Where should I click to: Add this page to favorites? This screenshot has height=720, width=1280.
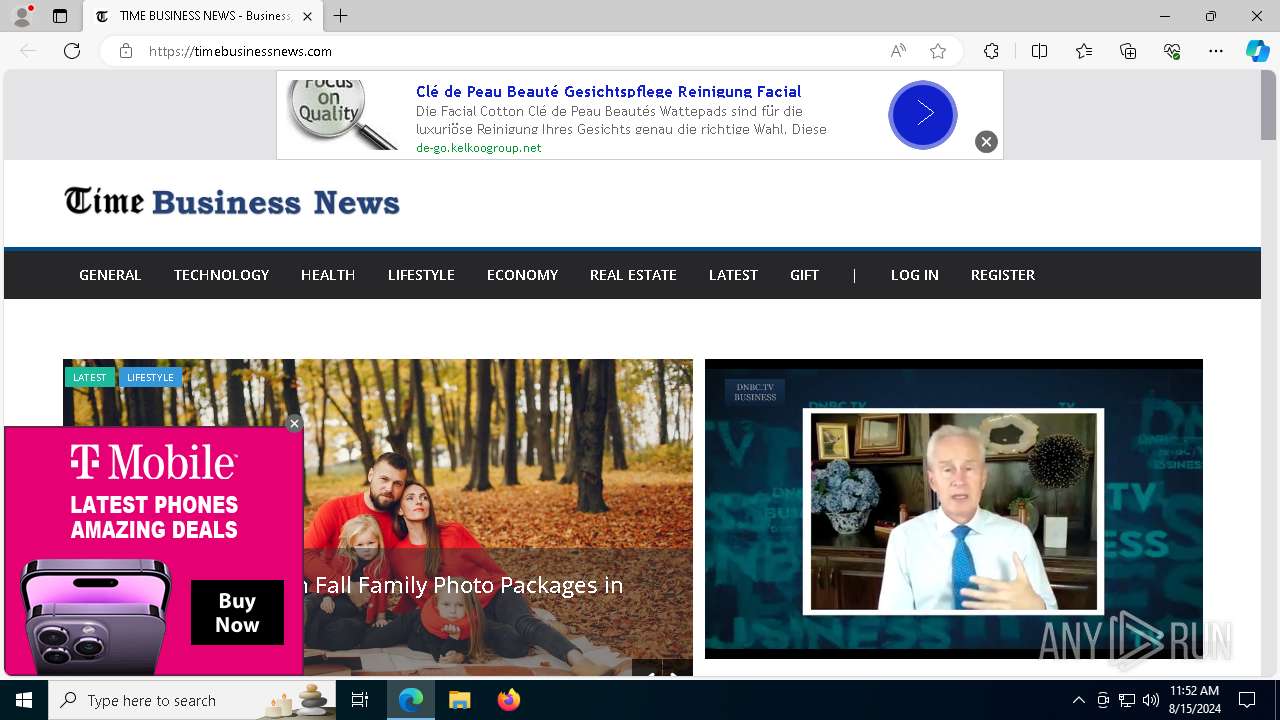click(937, 51)
